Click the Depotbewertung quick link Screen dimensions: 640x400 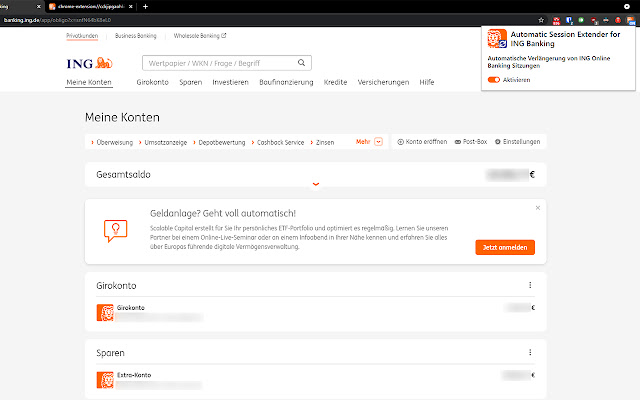(219, 142)
